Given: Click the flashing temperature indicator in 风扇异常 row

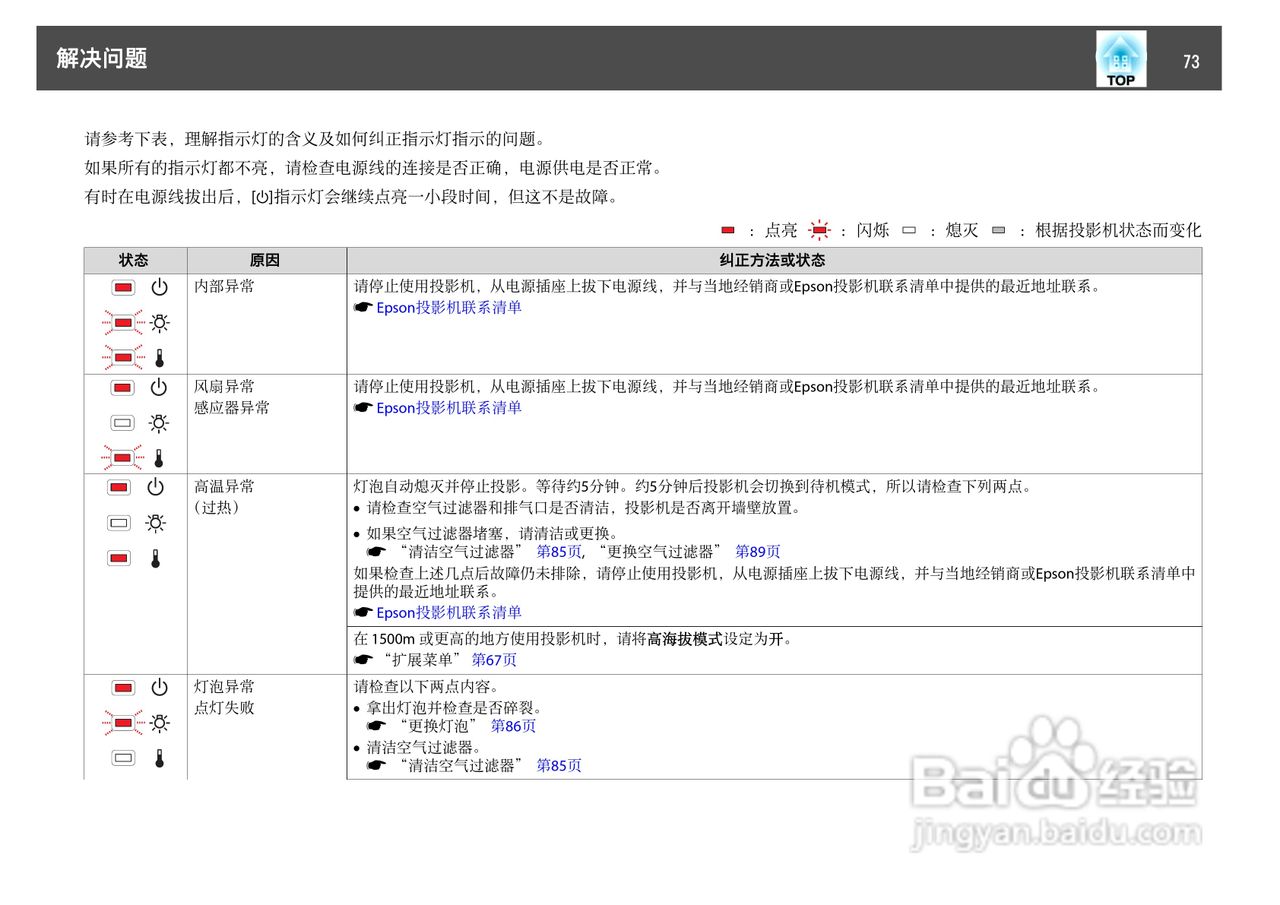Looking at the screenshot, I should [123, 457].
